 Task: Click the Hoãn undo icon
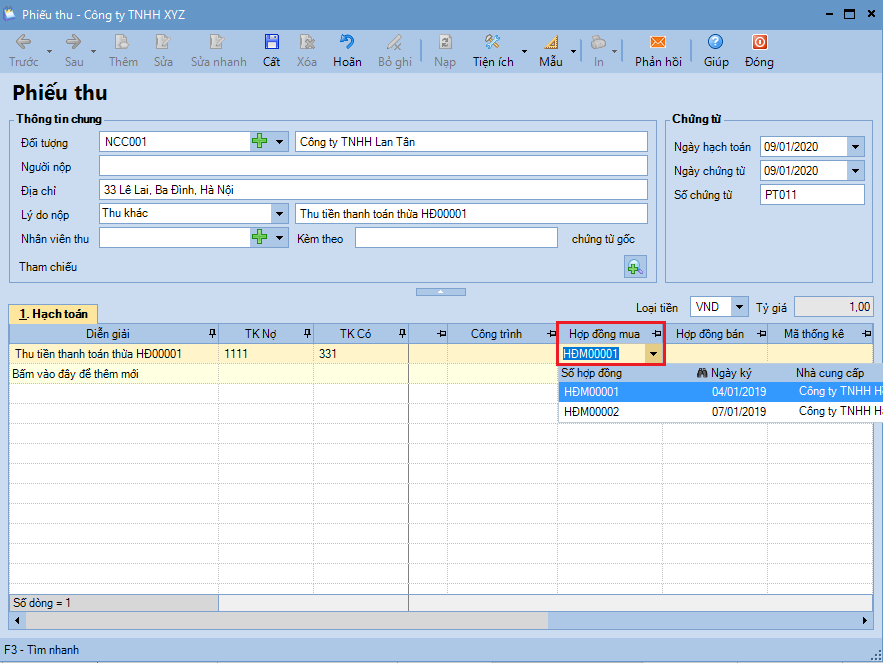click(347, 43)
